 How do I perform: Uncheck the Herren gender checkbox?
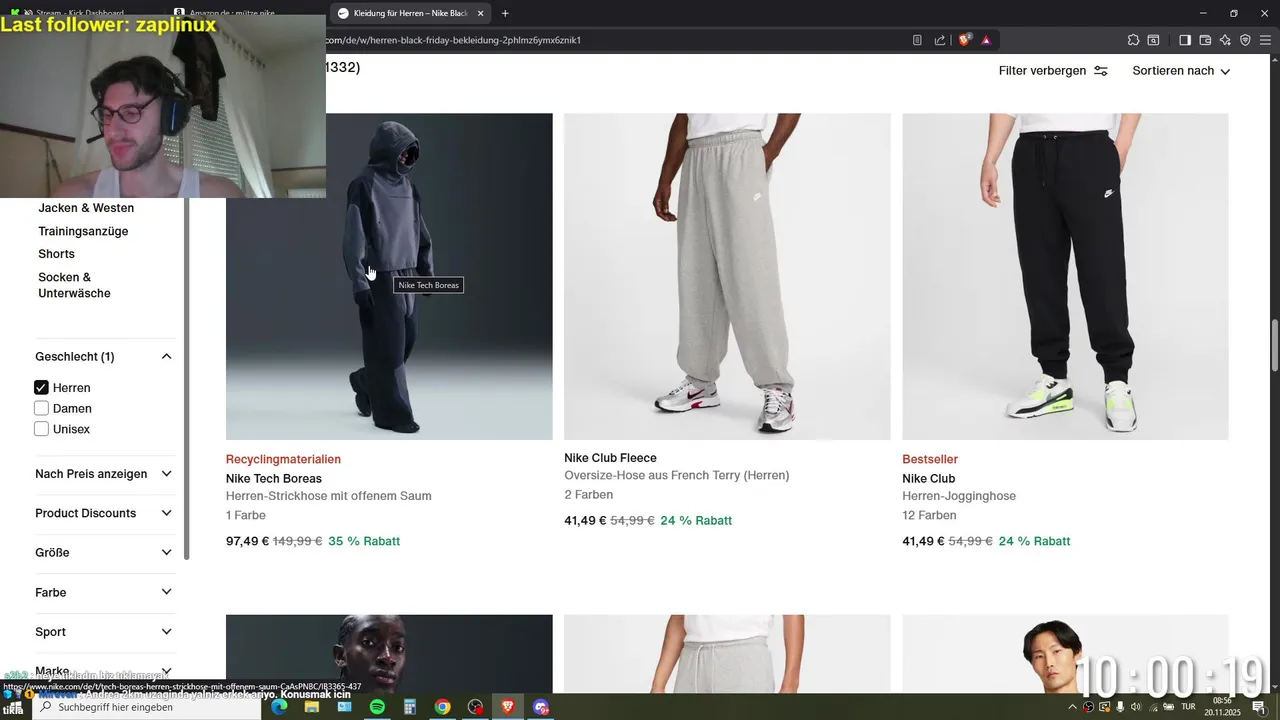pyautogui.click(x=41, y=387)
